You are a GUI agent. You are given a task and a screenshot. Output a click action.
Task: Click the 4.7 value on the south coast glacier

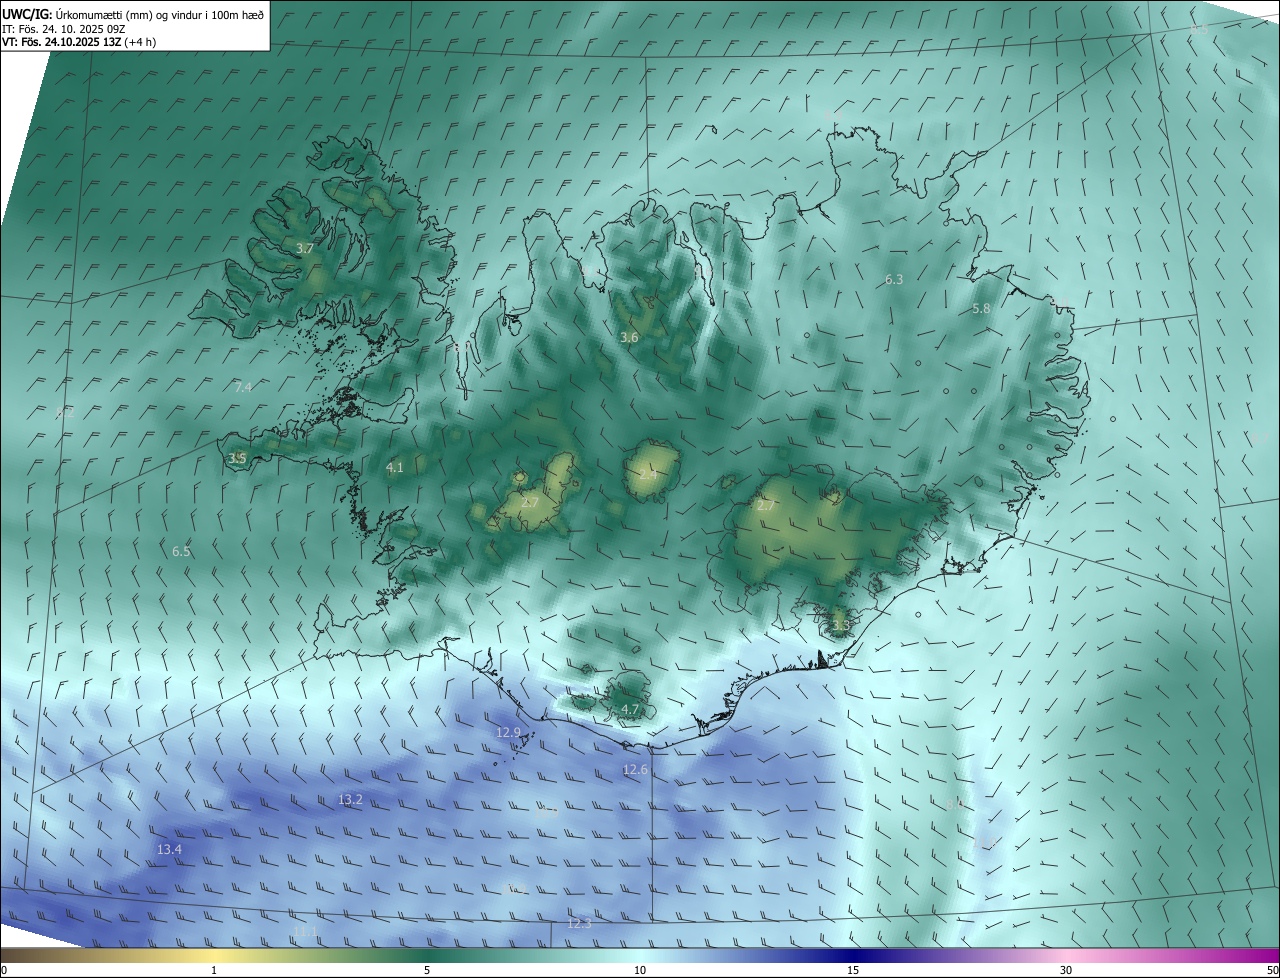click(x=630, y=709)
